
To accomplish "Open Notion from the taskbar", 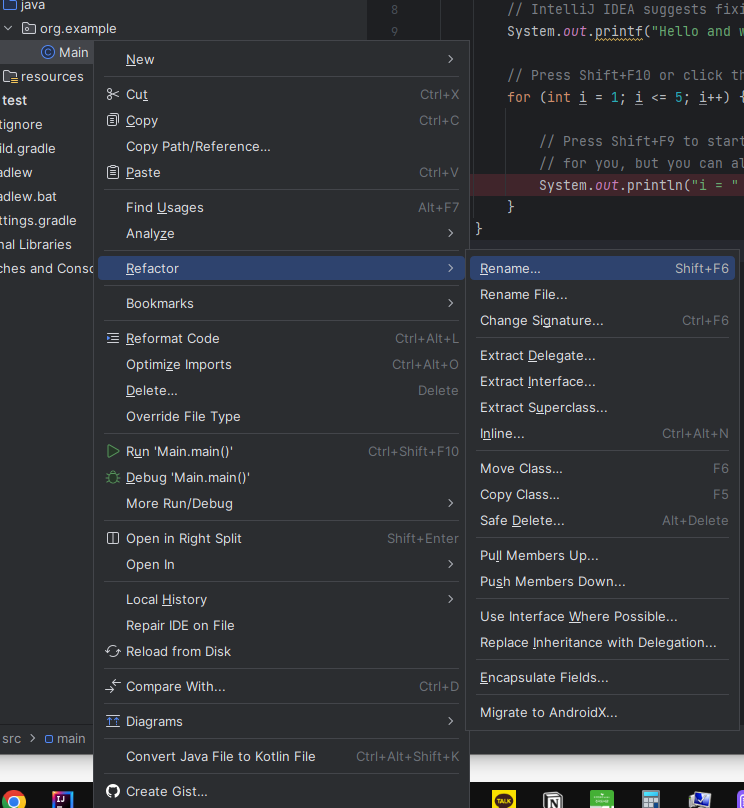I will (553, 800).
